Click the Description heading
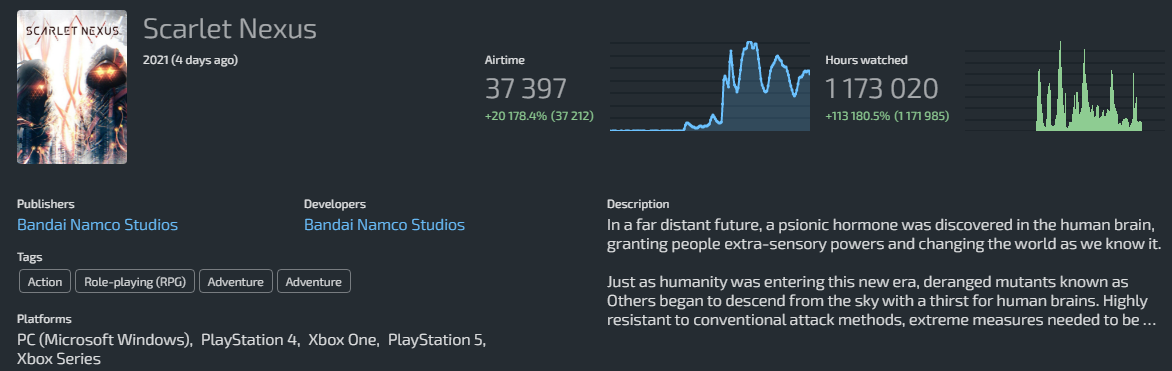The height and width of the screenshot is (371, 1172). coord(638,203)
